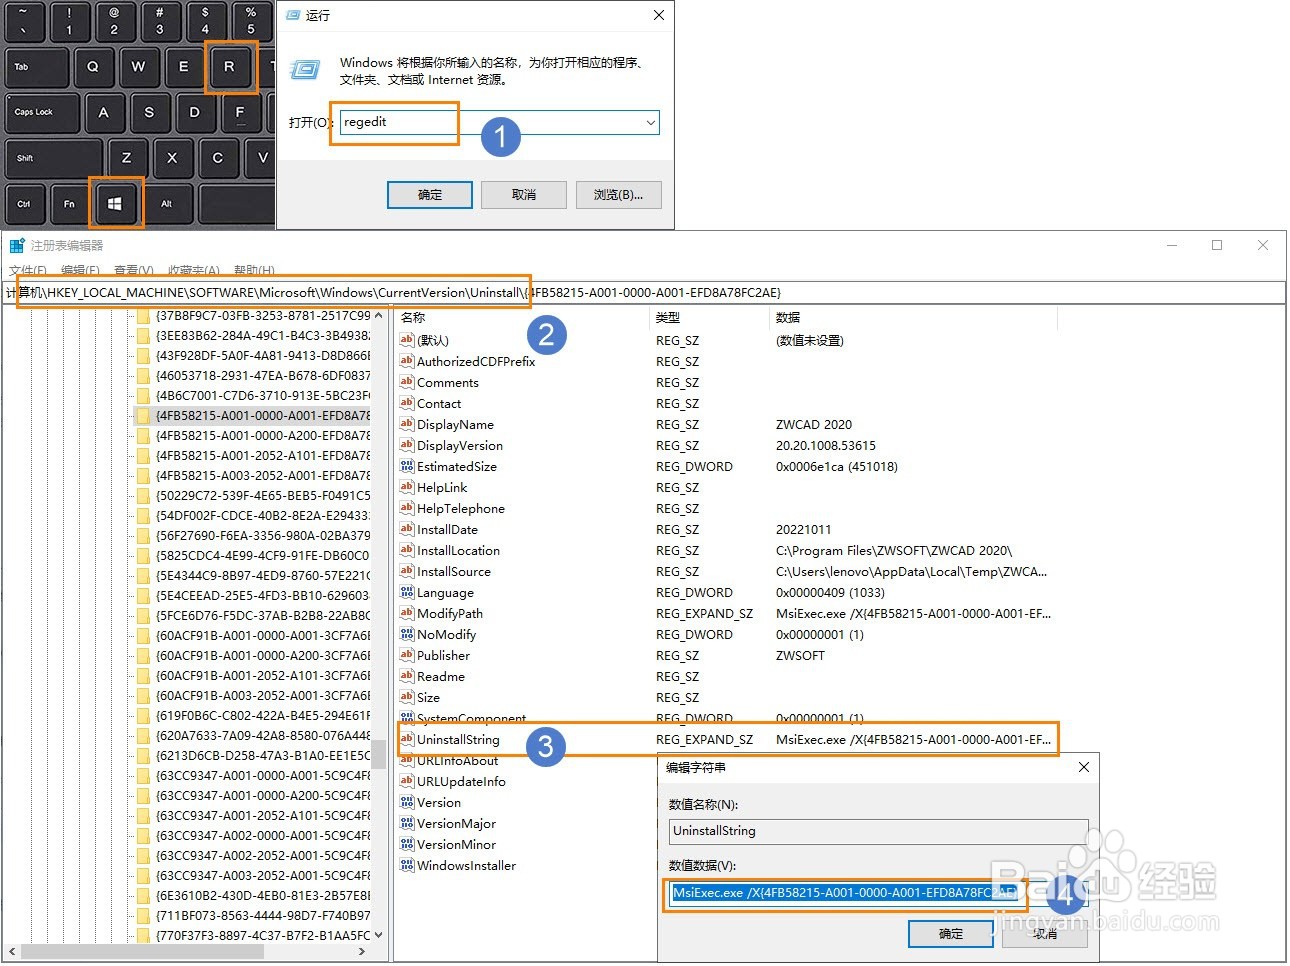Click the folder icon of {6E3610B2-430D key
Screen dimensions: 1290x966
click(143, 895)
